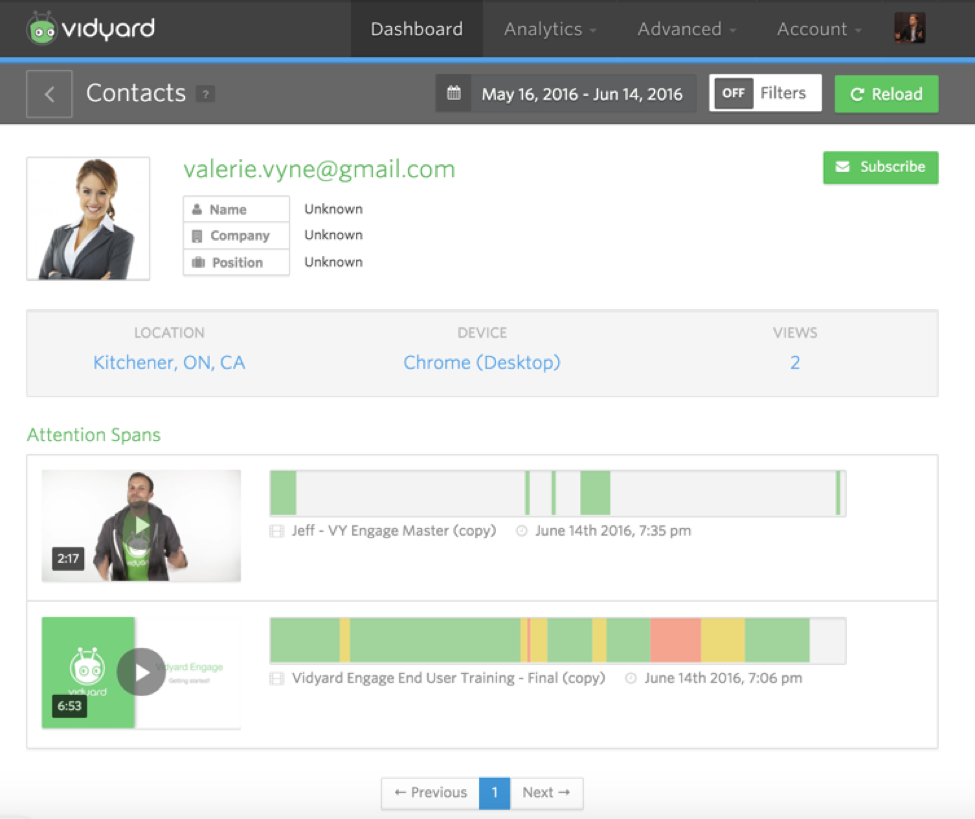Screen dimensions: 975x819
Task: Click the Chrome (Desktop) device link
Action: pos(482,363)
